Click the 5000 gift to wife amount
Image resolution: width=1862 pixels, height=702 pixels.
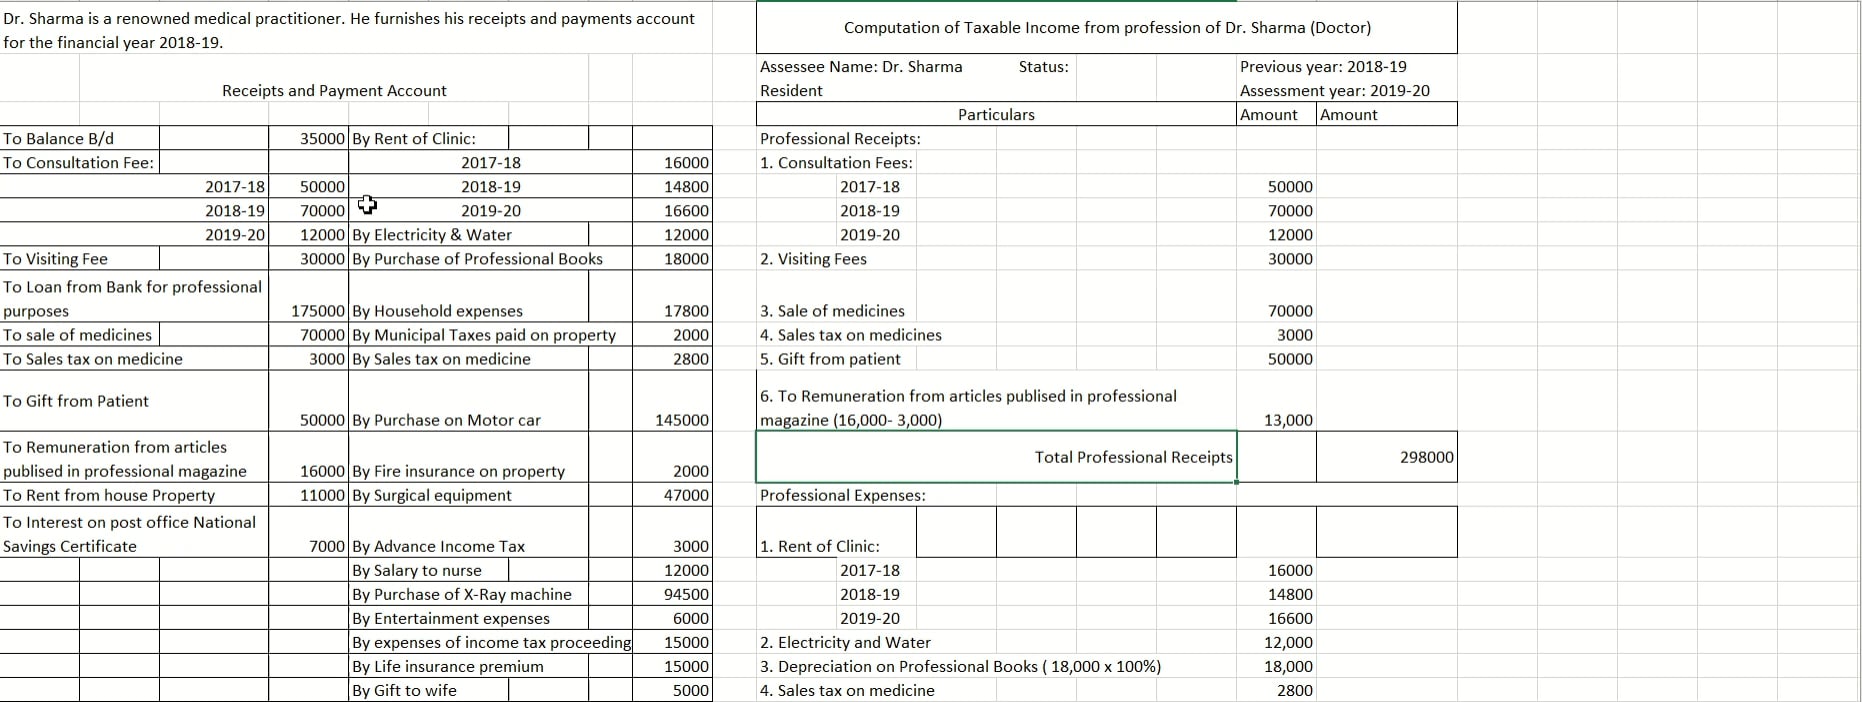[x=691, y=690]
